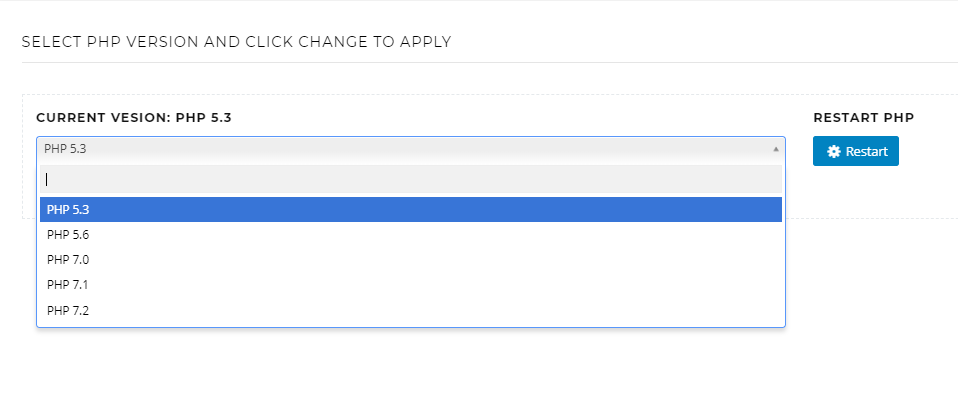
Task: Pick PHP 7.0 from the version list
Action: click(x=411, y=260)
